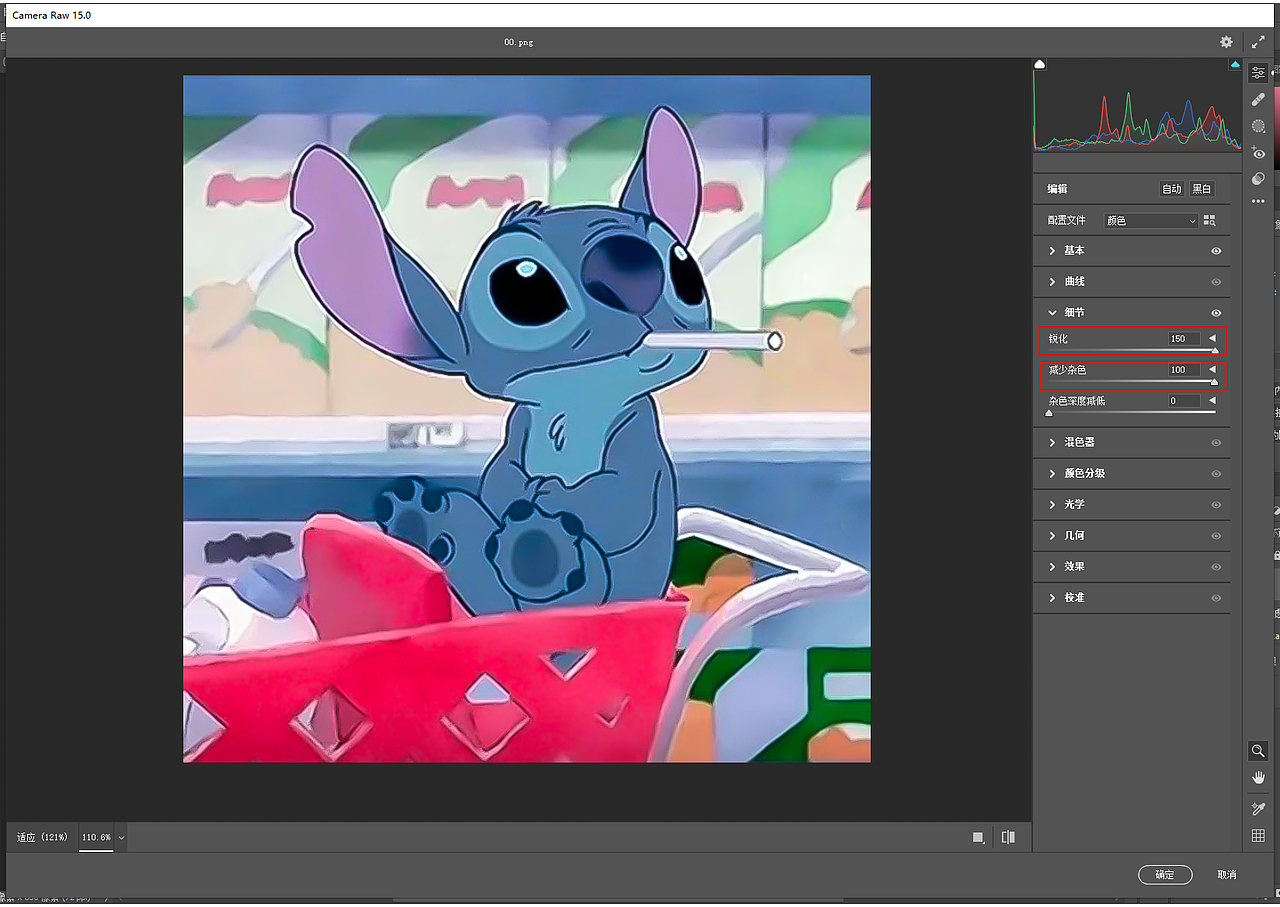The height and width of the screenshot is (907, 1280).
Task: Toggle visibility of 细节 panel edits
Action: point(1216,313)
